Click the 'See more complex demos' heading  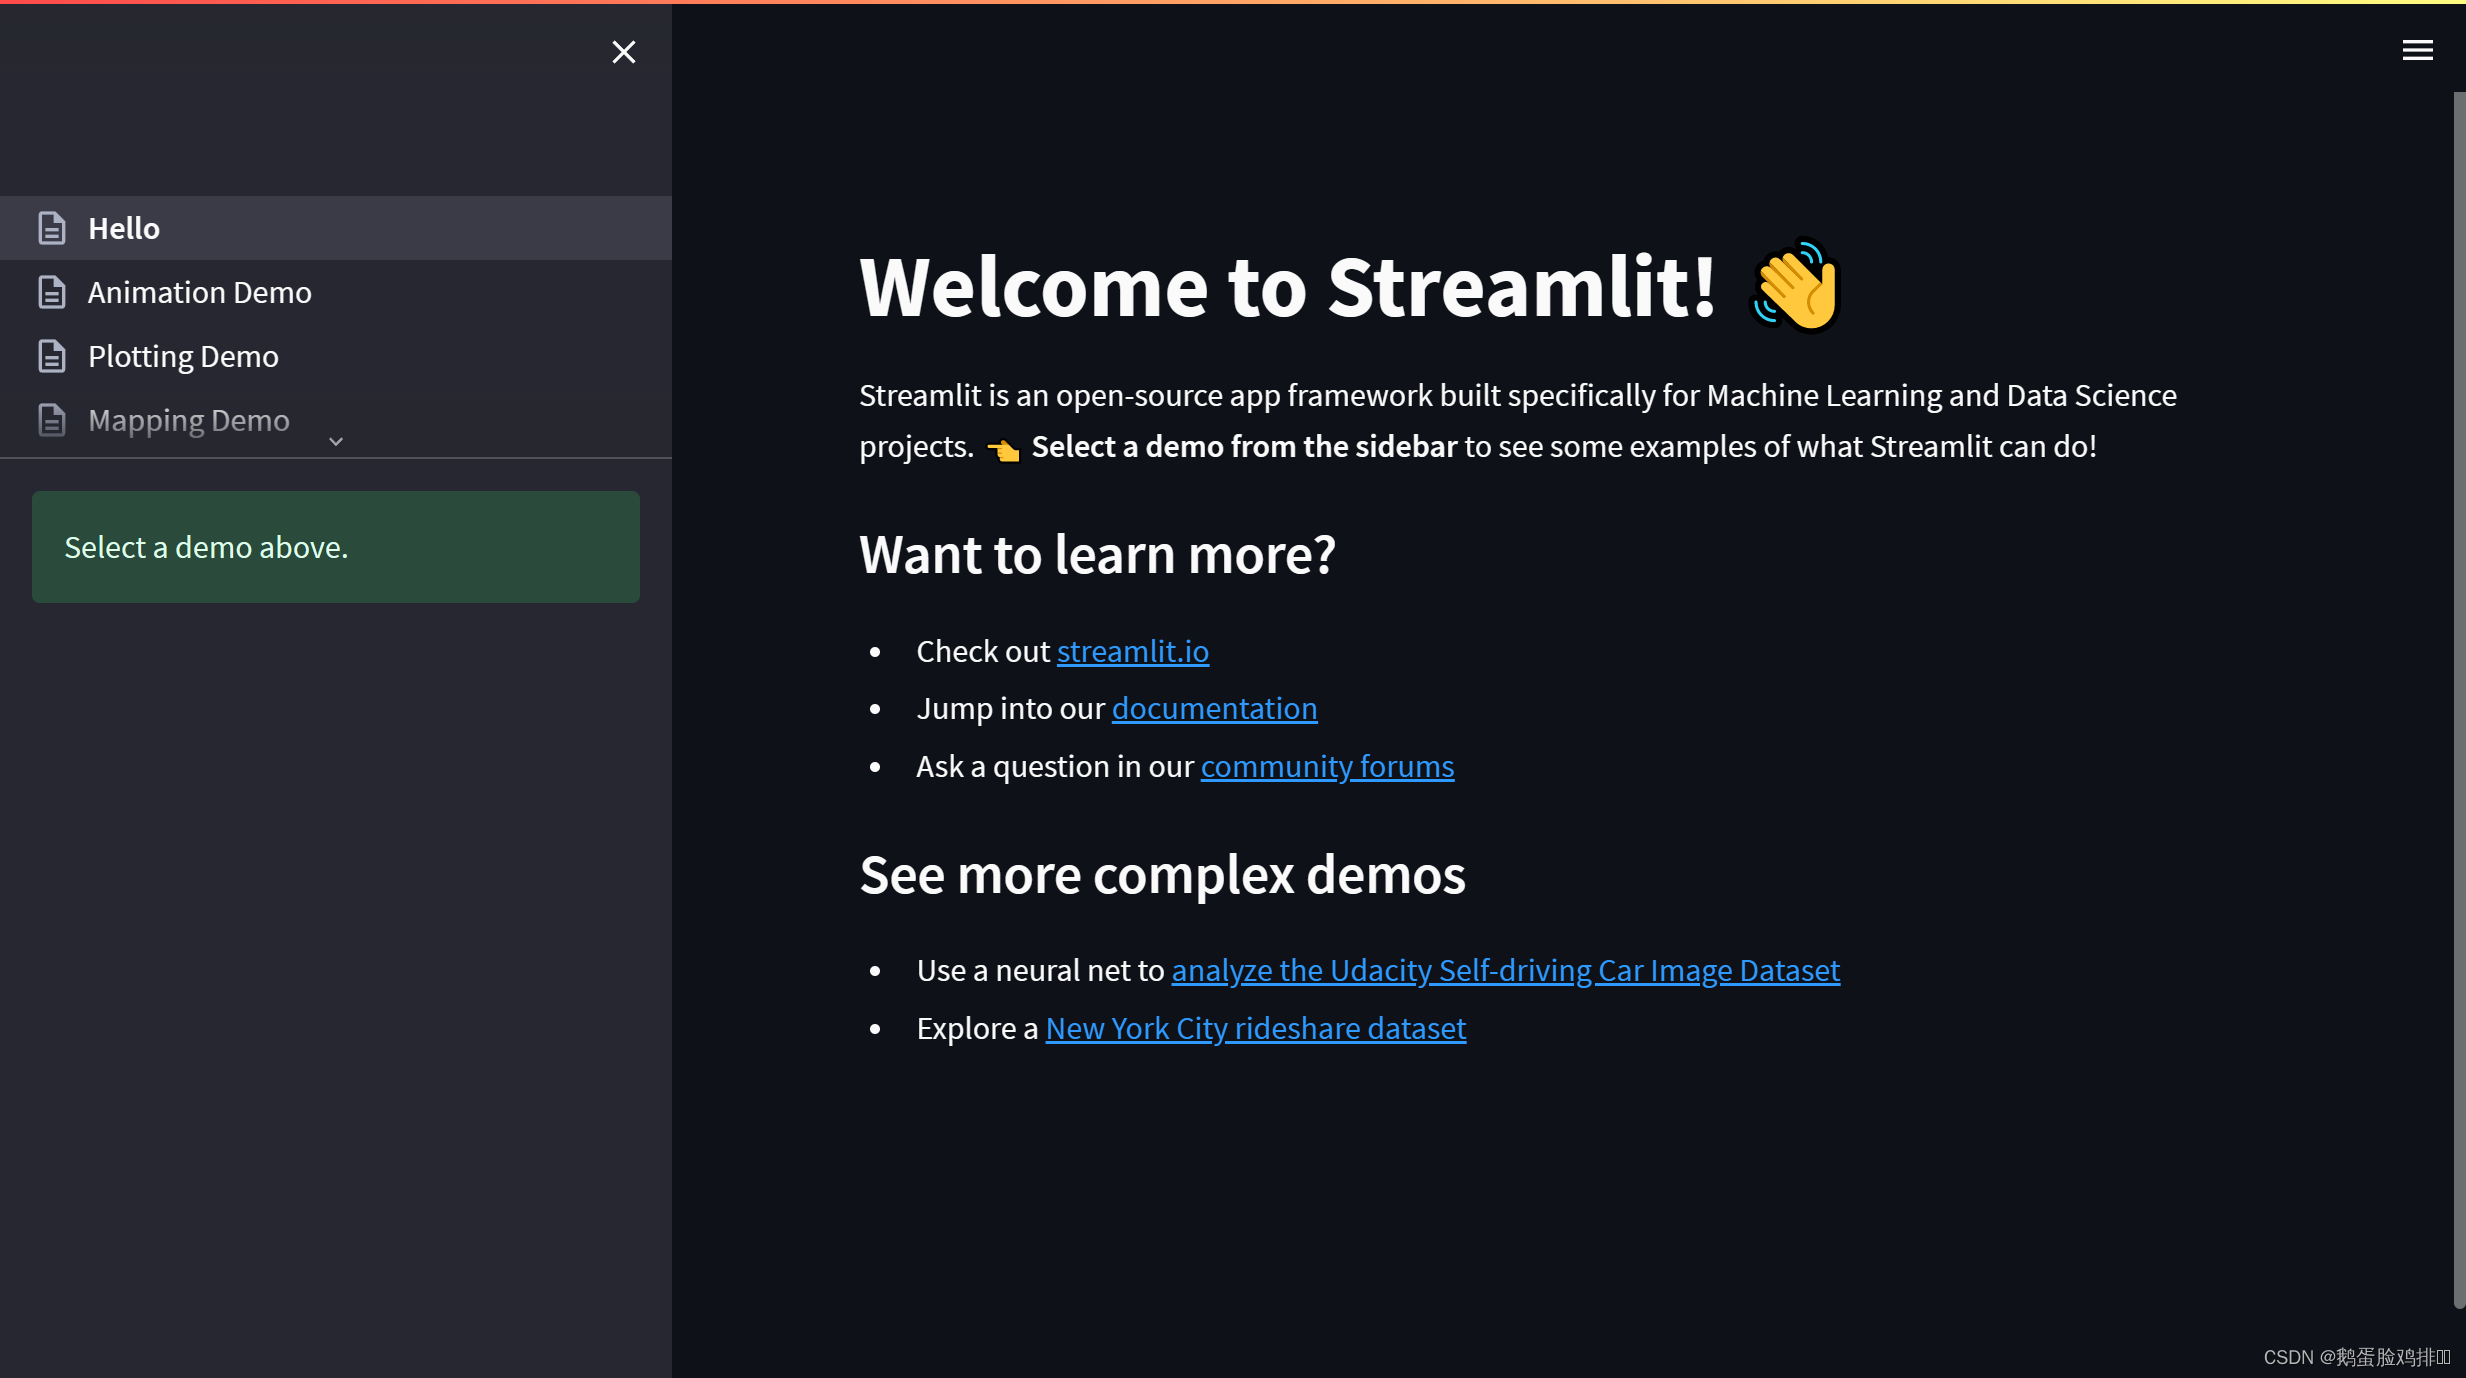coord(1162,875)
